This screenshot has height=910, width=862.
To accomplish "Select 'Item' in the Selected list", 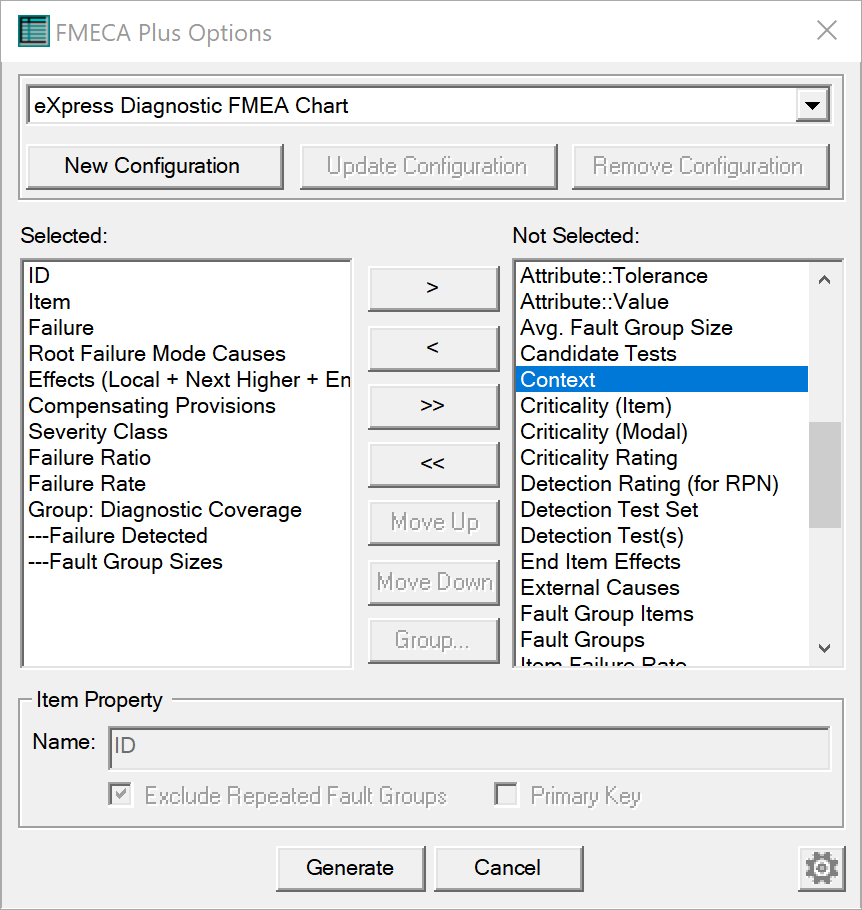I will (187, 302).
